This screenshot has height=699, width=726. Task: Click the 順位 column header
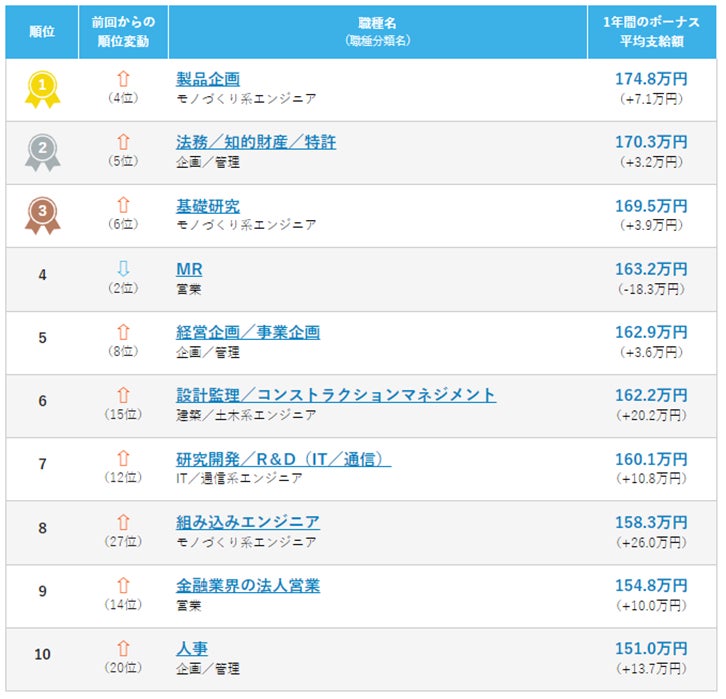coord(42,31)
